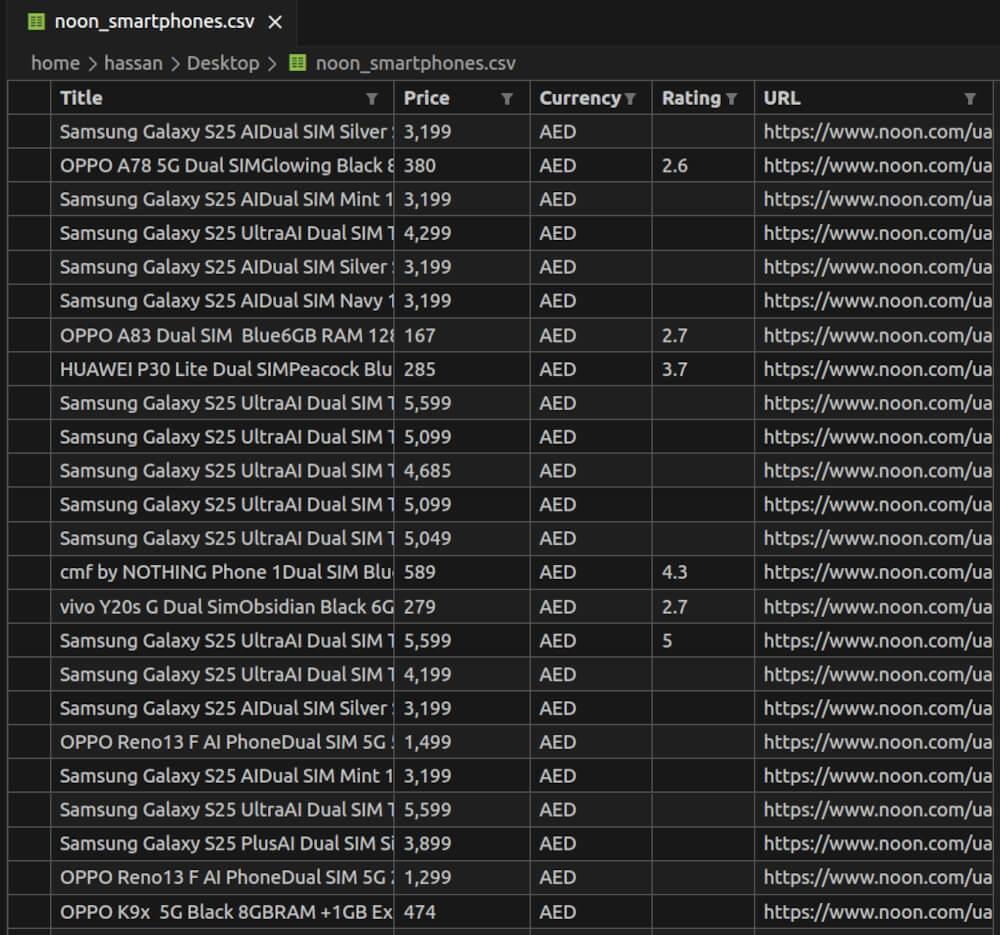Click the Title column header
Image resolution: width=1000 pixels, height=935 pixels.
click(80, 98)
